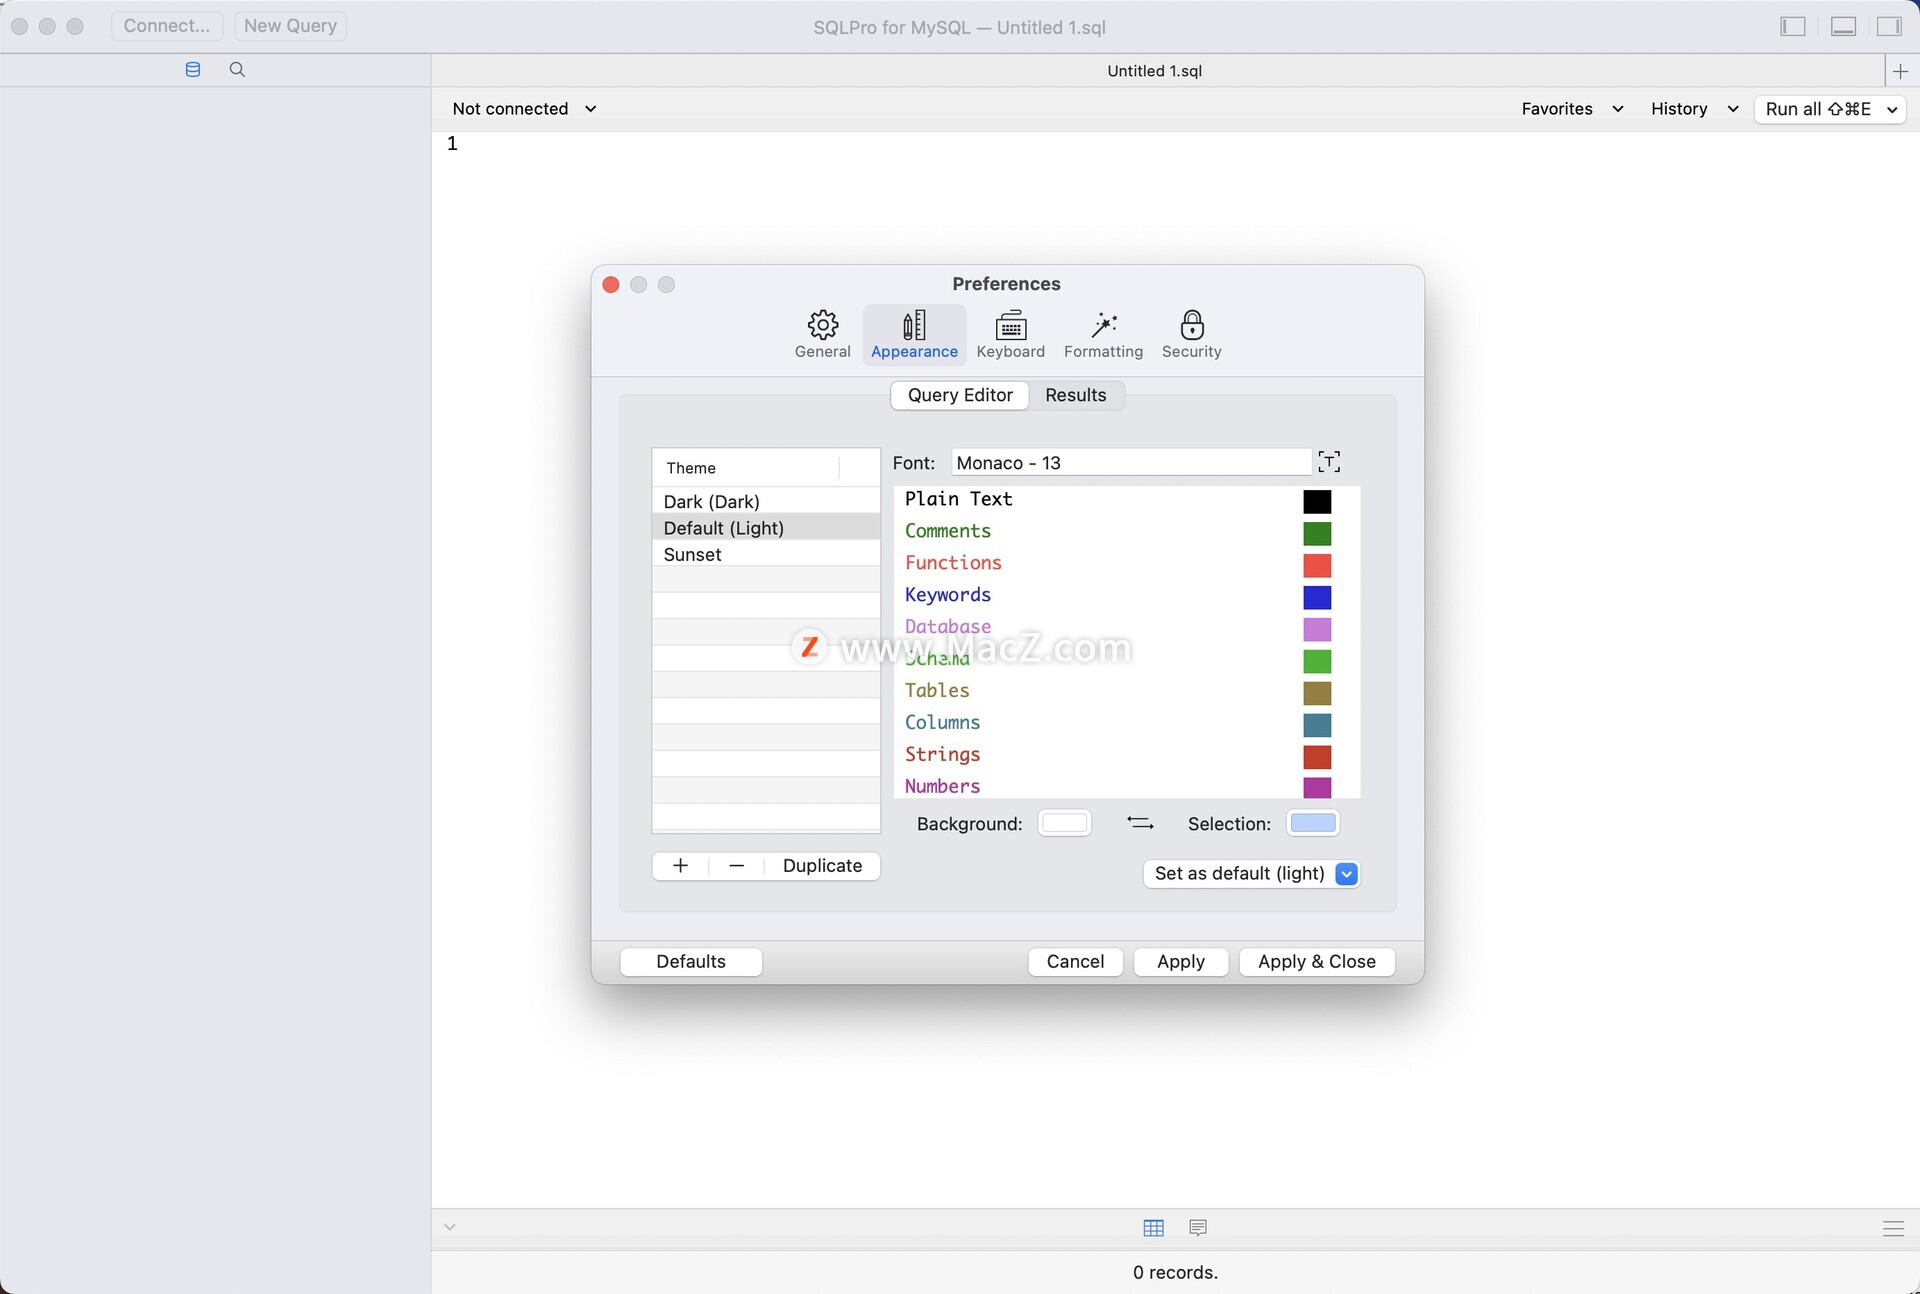Viewport: 1920px width, 1294px height.
Task: Select the Sunset theme
Action: 766,554
